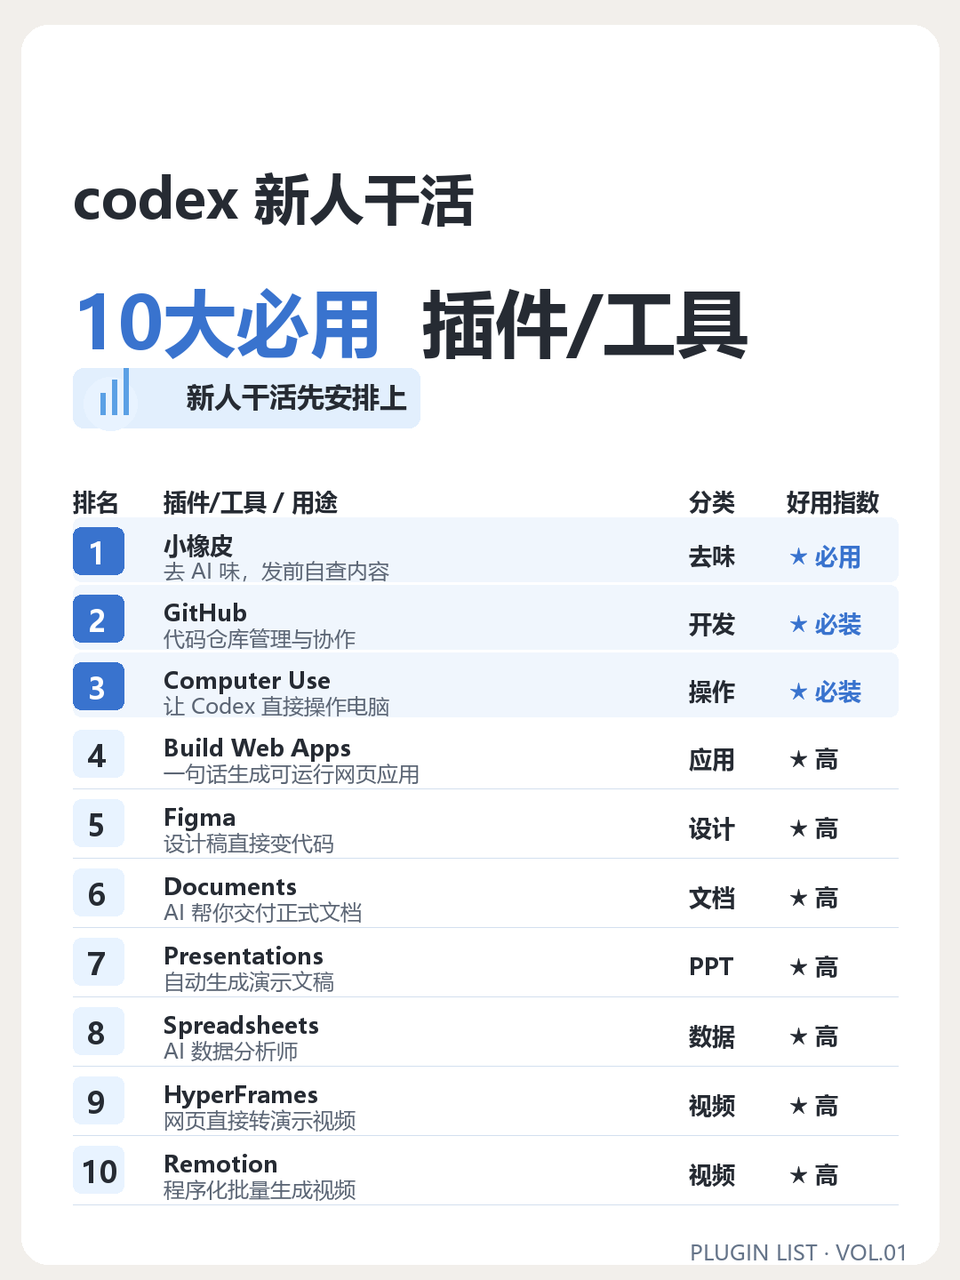Screen dimensions: 960x1280
Task: Click the rank 4 number badge
Action: click(x=98, y=755)
